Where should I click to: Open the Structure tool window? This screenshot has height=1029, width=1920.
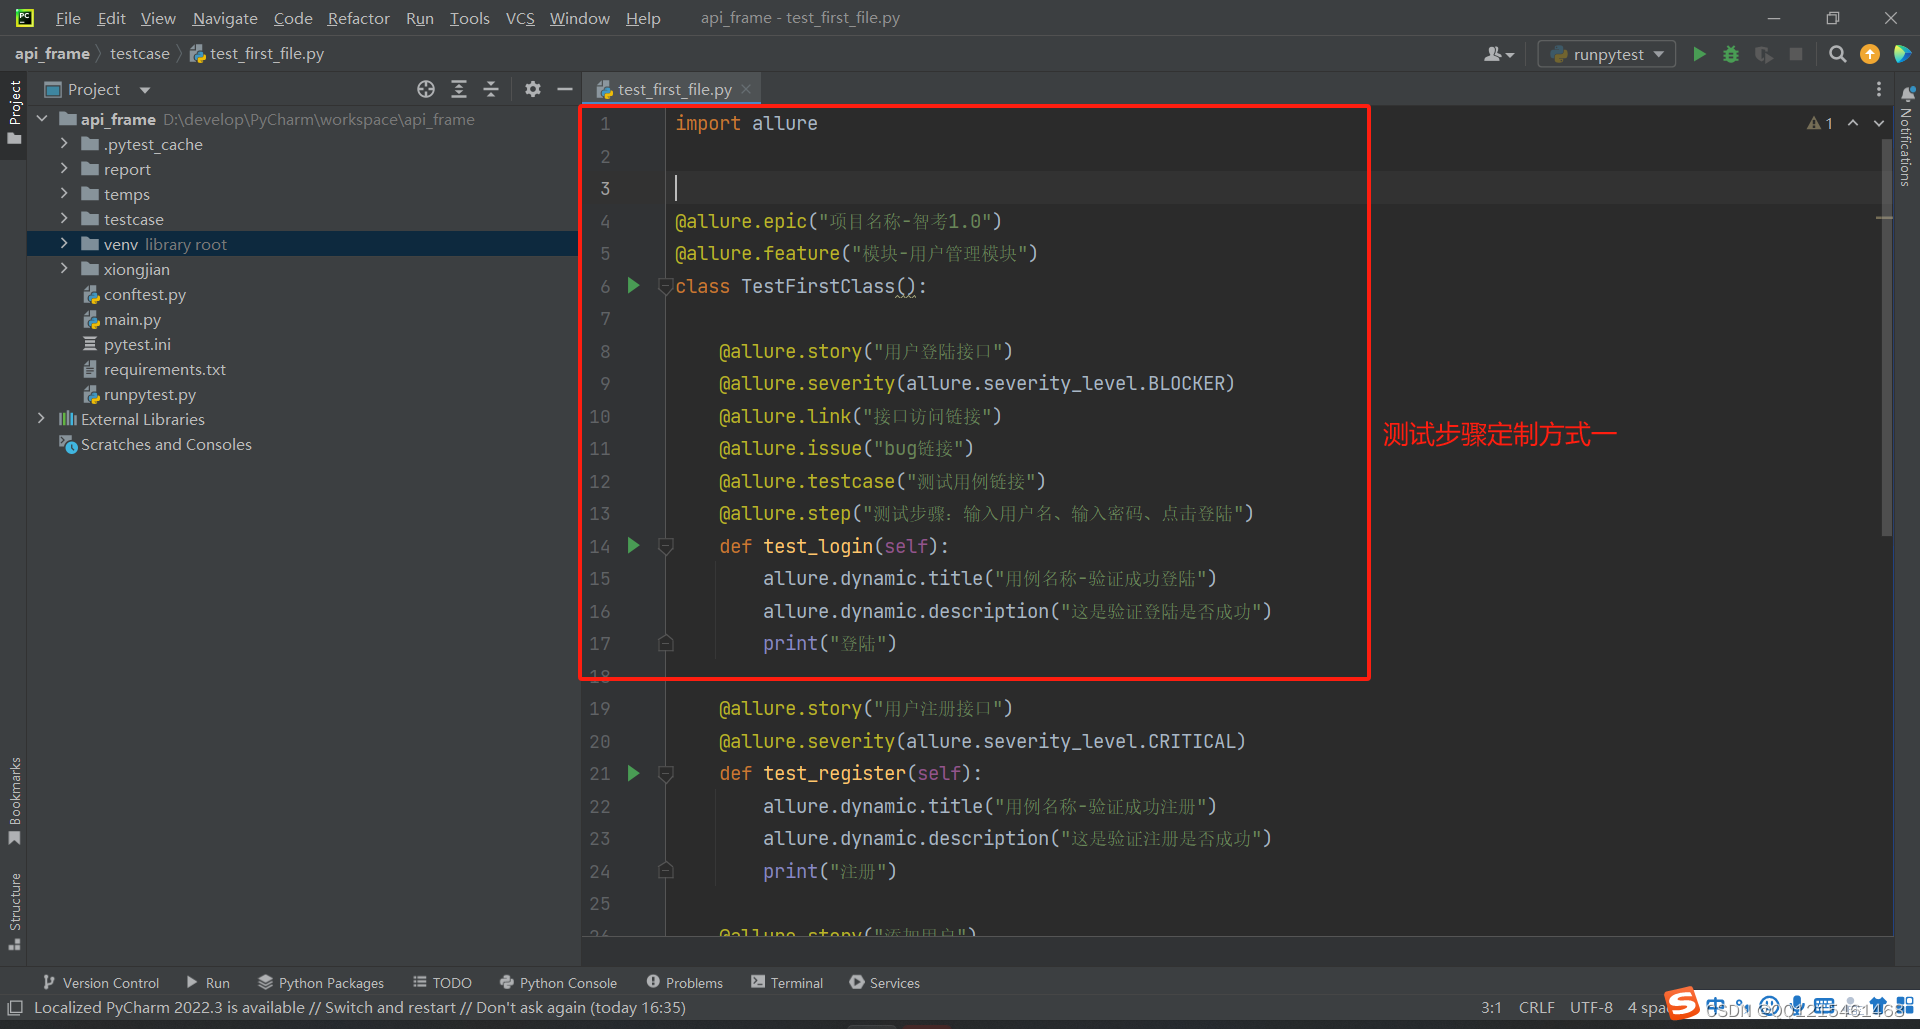pyautogui.click(x=14, y=911)
